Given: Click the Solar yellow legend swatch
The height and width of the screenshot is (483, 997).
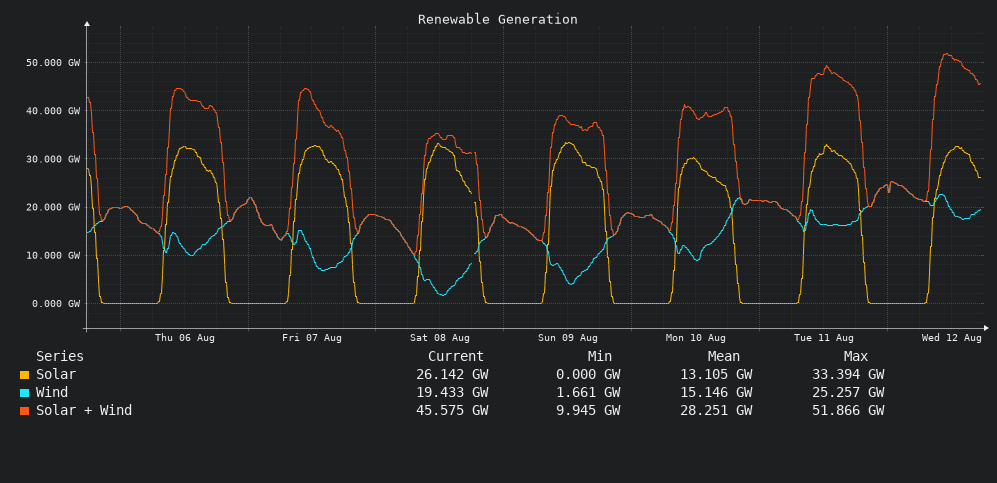Looking at the screenshot, I should click(25, 375).
